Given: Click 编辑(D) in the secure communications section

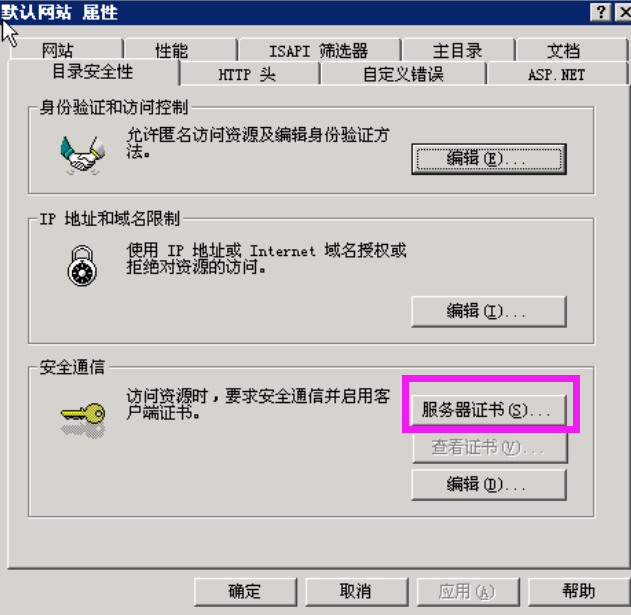Looking at the screenshot, I should pyautogui.click(x=489, y=485).
